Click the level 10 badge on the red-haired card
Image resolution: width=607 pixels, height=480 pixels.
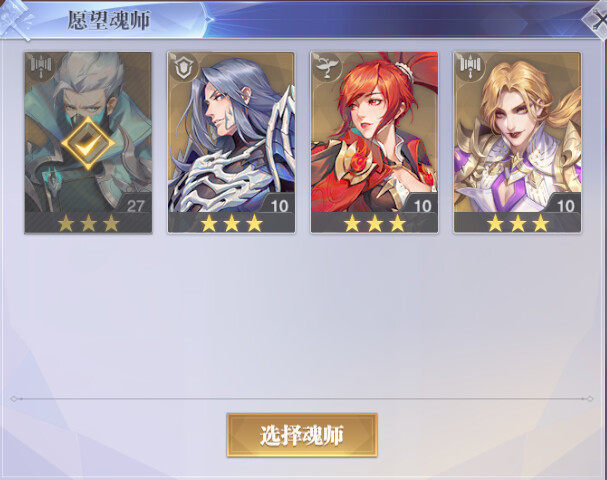(x=422, y=205)
